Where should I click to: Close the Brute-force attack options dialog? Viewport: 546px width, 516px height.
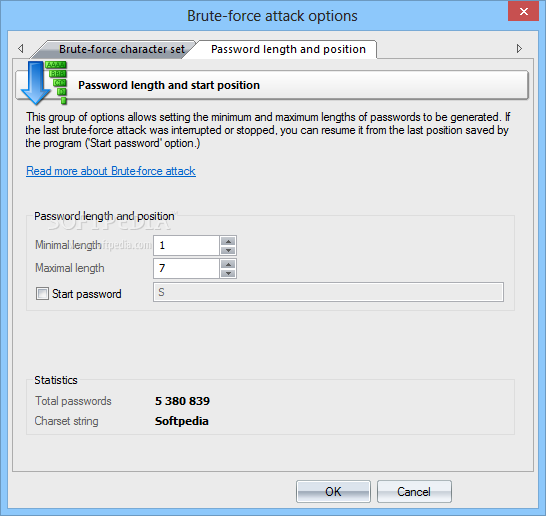[x=523, y=12]
